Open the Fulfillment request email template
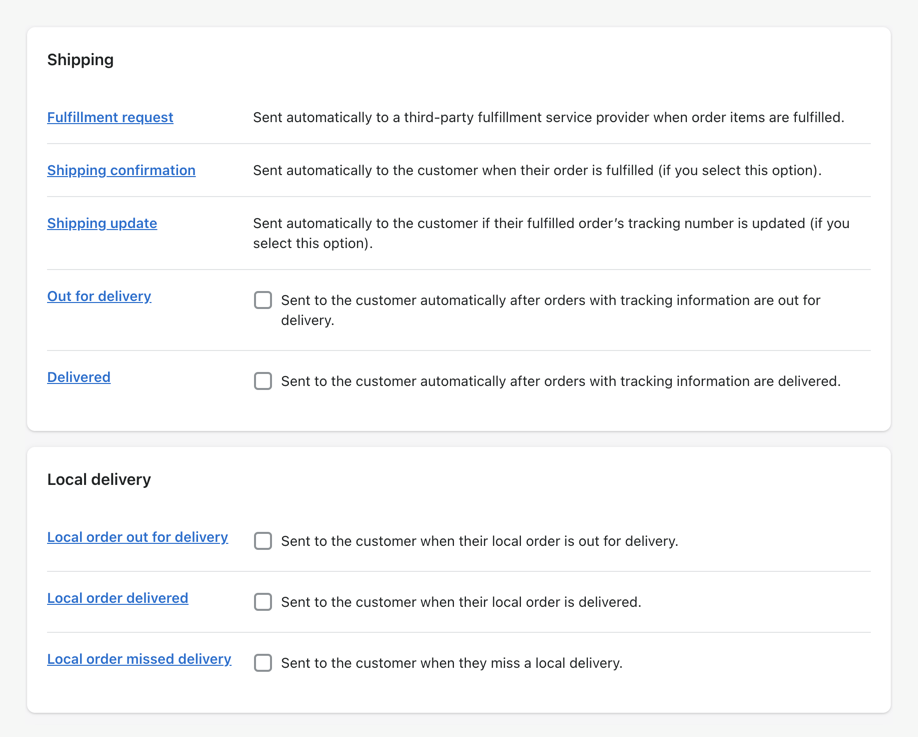918x737 pixels. click(109, 117)
